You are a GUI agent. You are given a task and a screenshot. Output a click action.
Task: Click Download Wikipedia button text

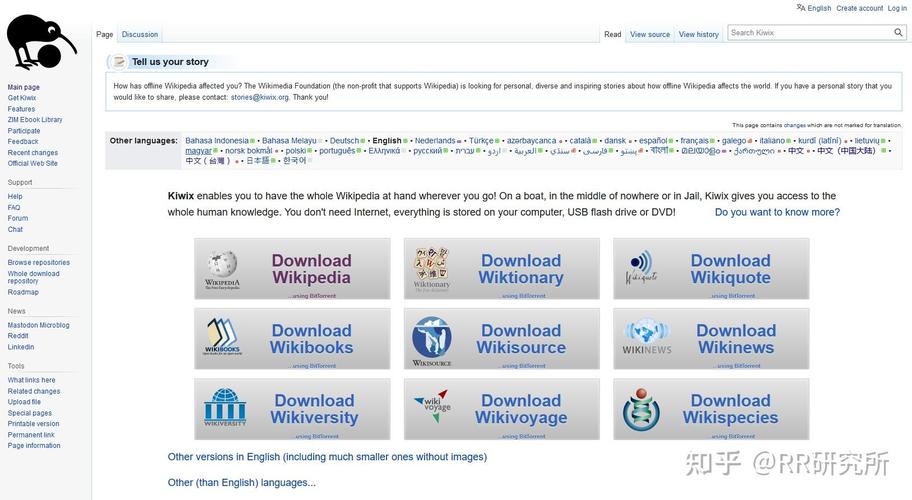click(312, 269)
